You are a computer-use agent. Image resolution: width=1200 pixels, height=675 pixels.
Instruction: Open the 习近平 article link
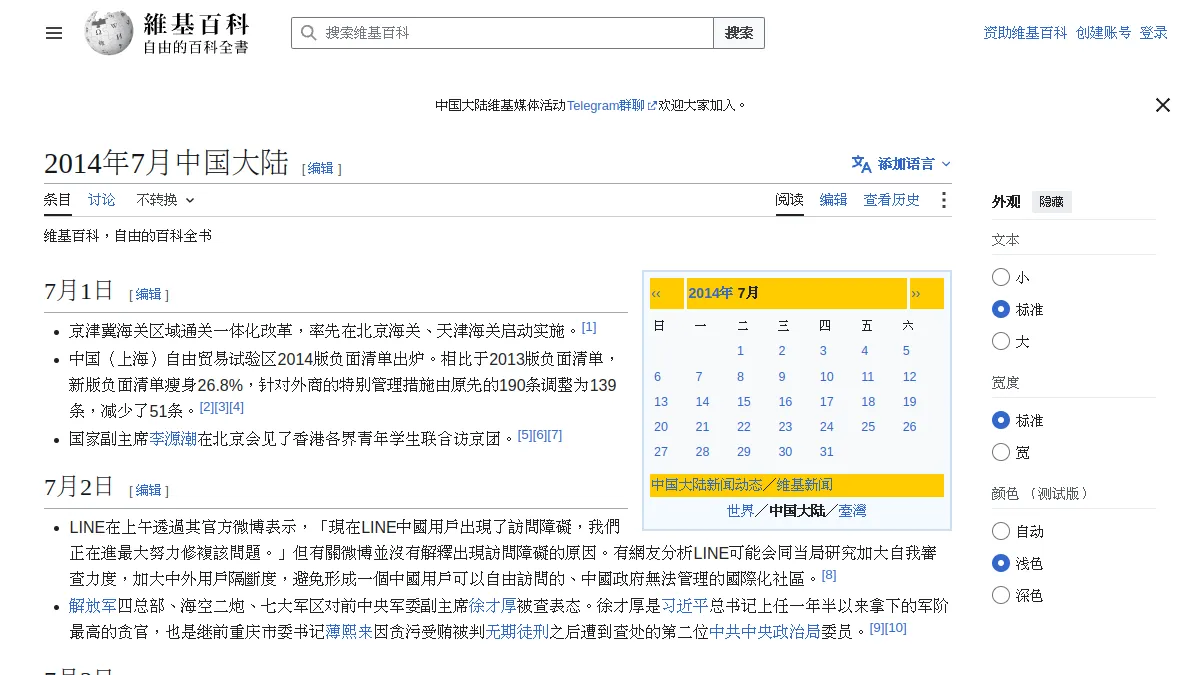[x=685, y=606]
